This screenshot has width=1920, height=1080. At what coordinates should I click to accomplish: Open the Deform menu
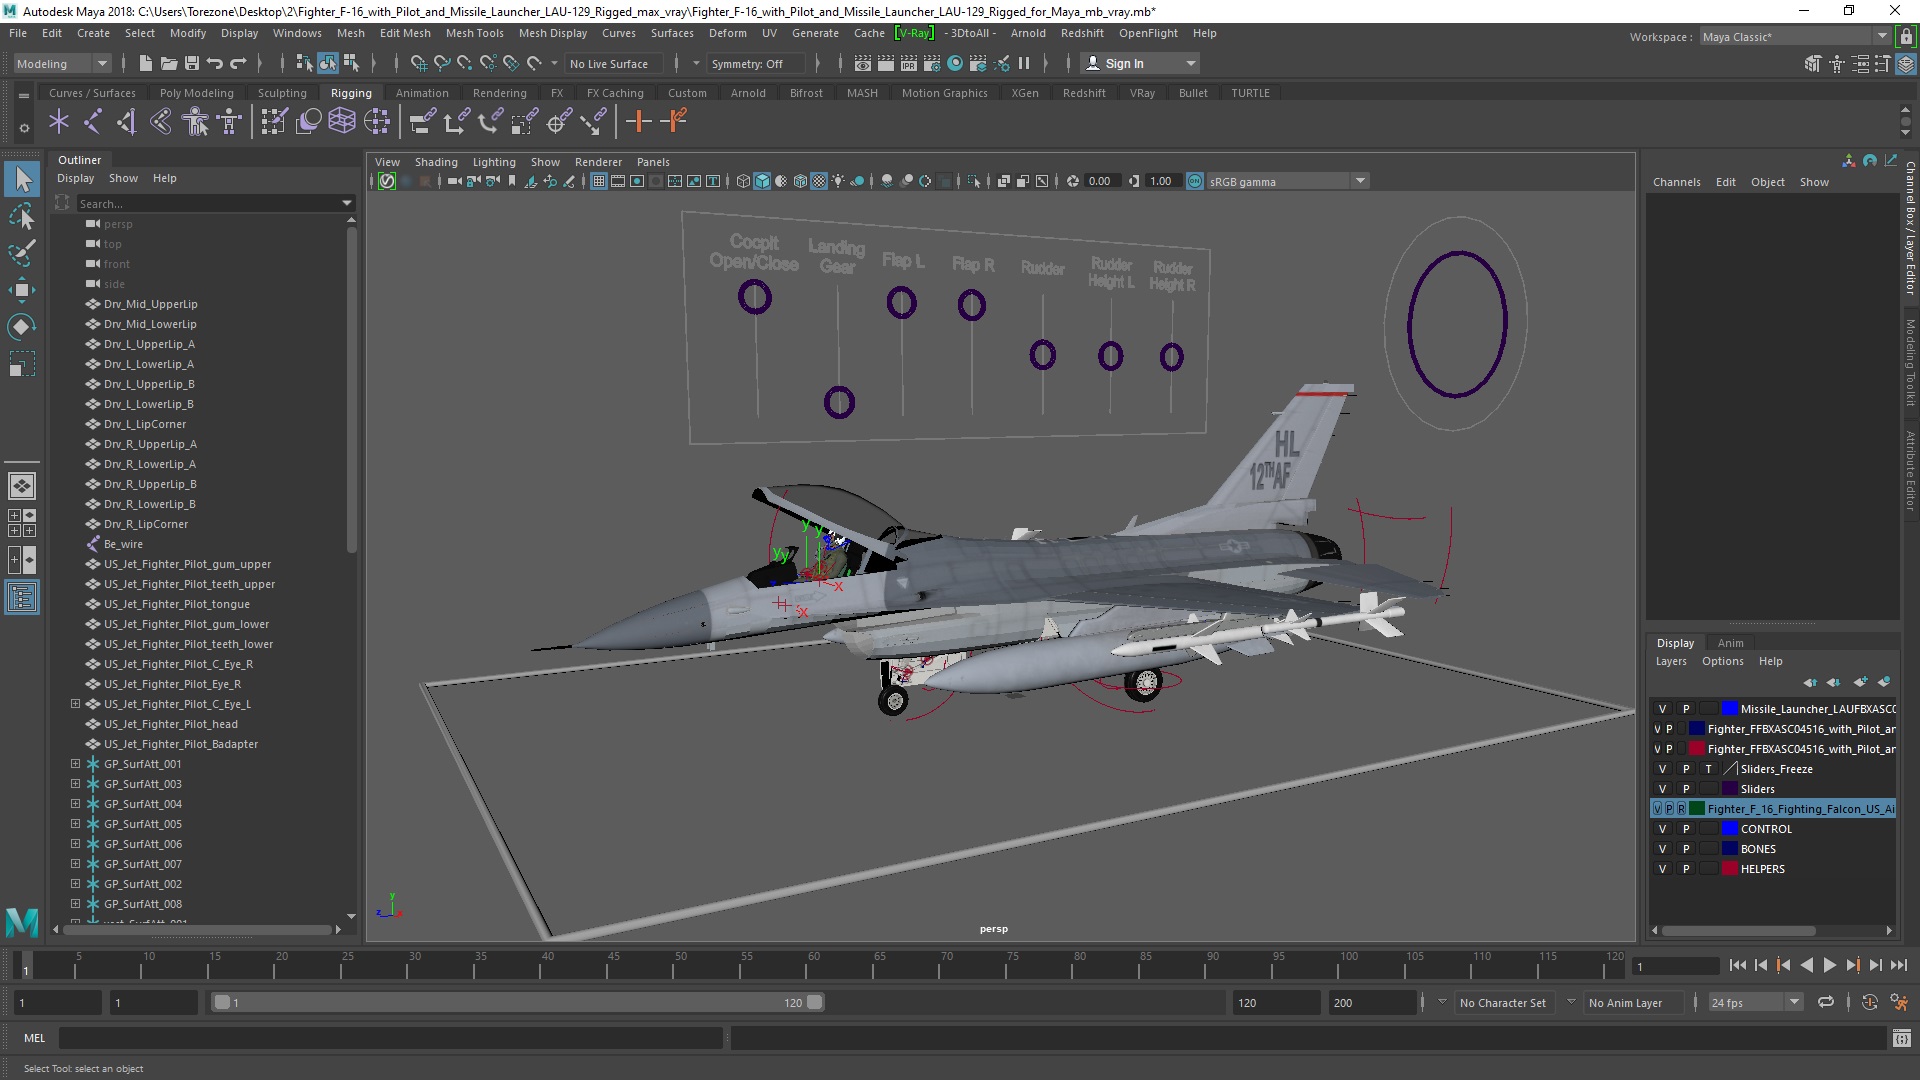pyautogui.click(x=727, y=33)
